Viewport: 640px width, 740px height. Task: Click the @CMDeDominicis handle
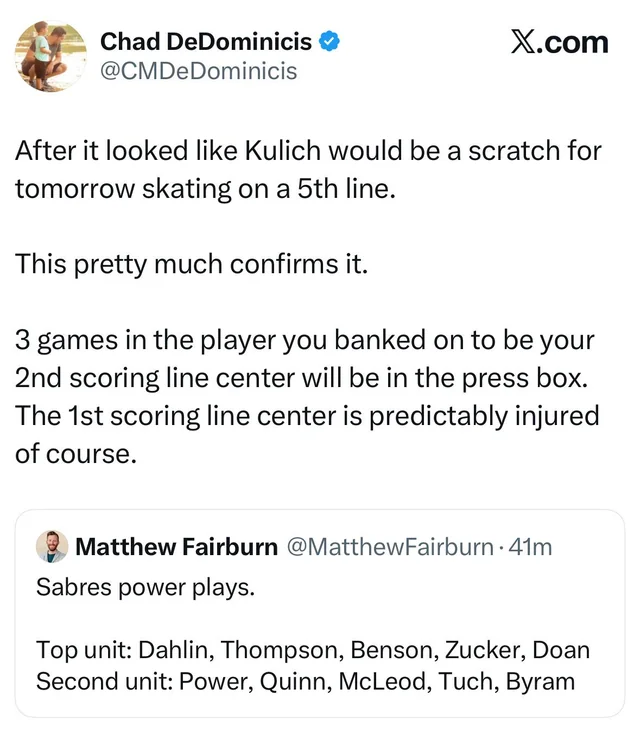198,71
